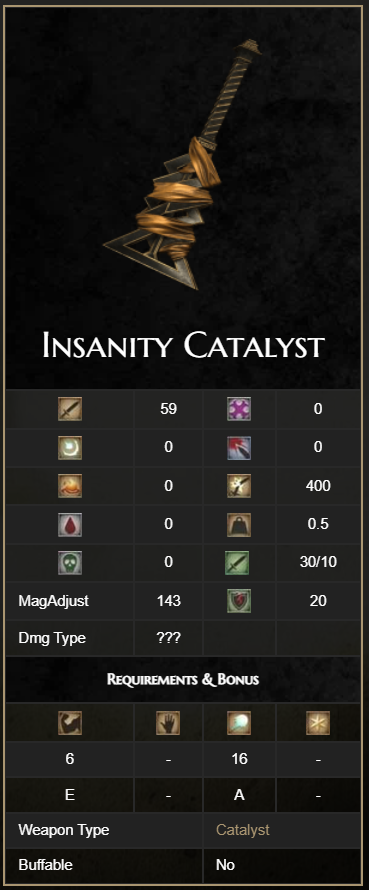This screenshot has width=369, height=890.
Task: Click the green sword damage reduction icon
Action: click(239, 562)
